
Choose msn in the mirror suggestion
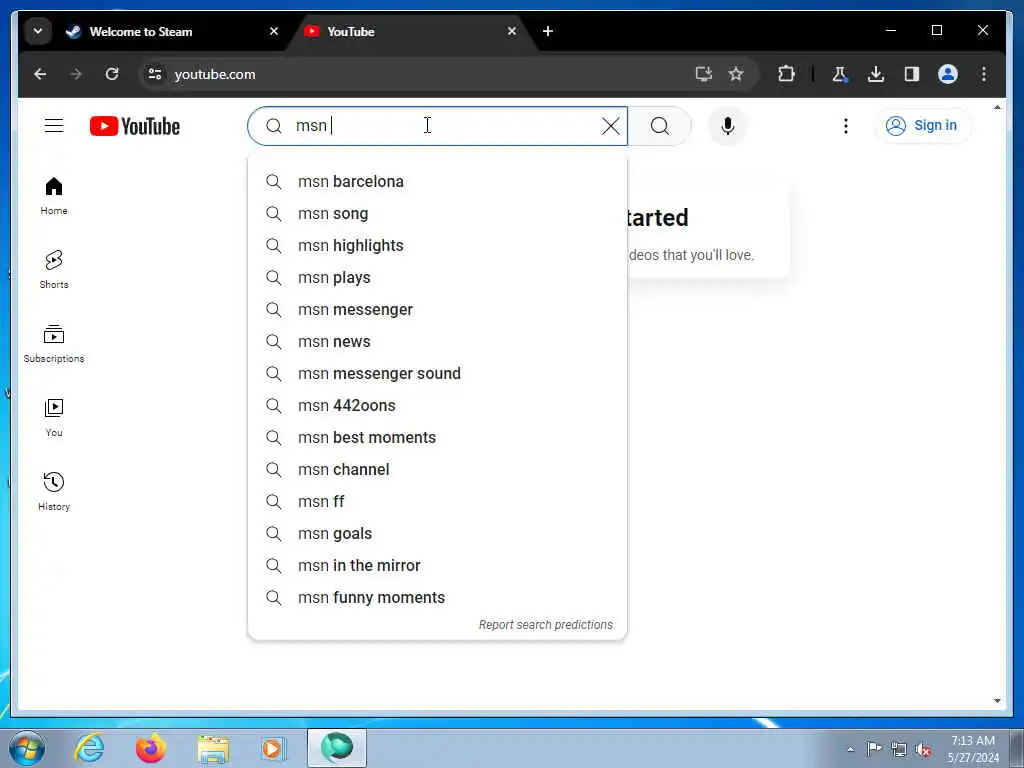coord(438,566)
